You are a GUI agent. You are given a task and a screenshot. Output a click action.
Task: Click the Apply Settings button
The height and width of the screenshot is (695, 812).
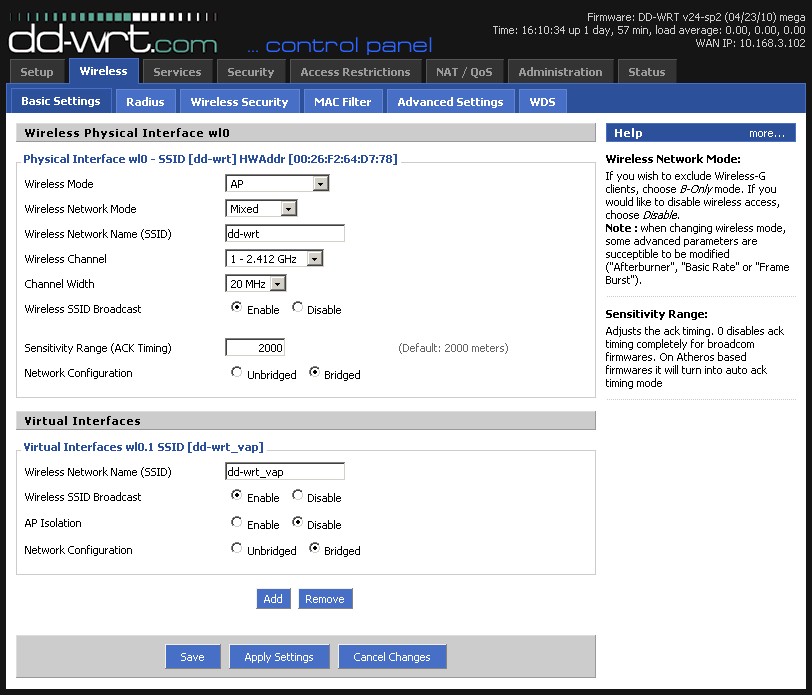tap(279, 657)
